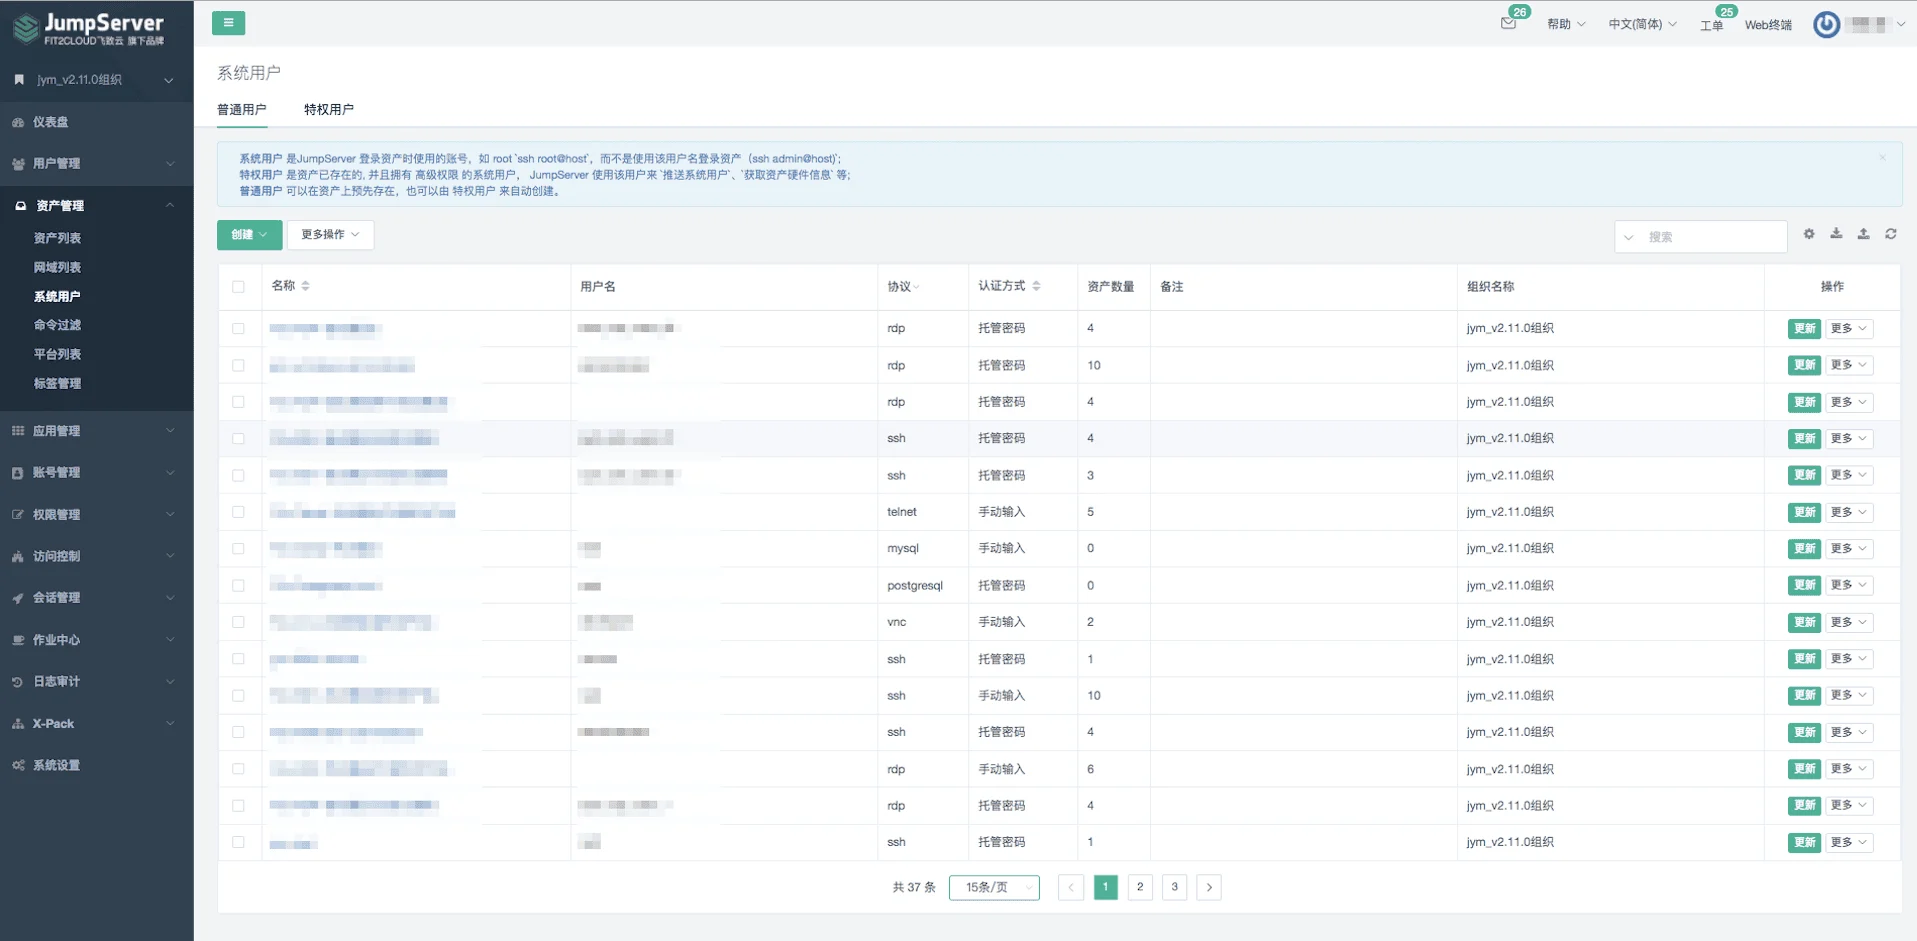Check the telnet row checkbox
1917x941 pixels.
pyautogui.click(x=238, y=512)
